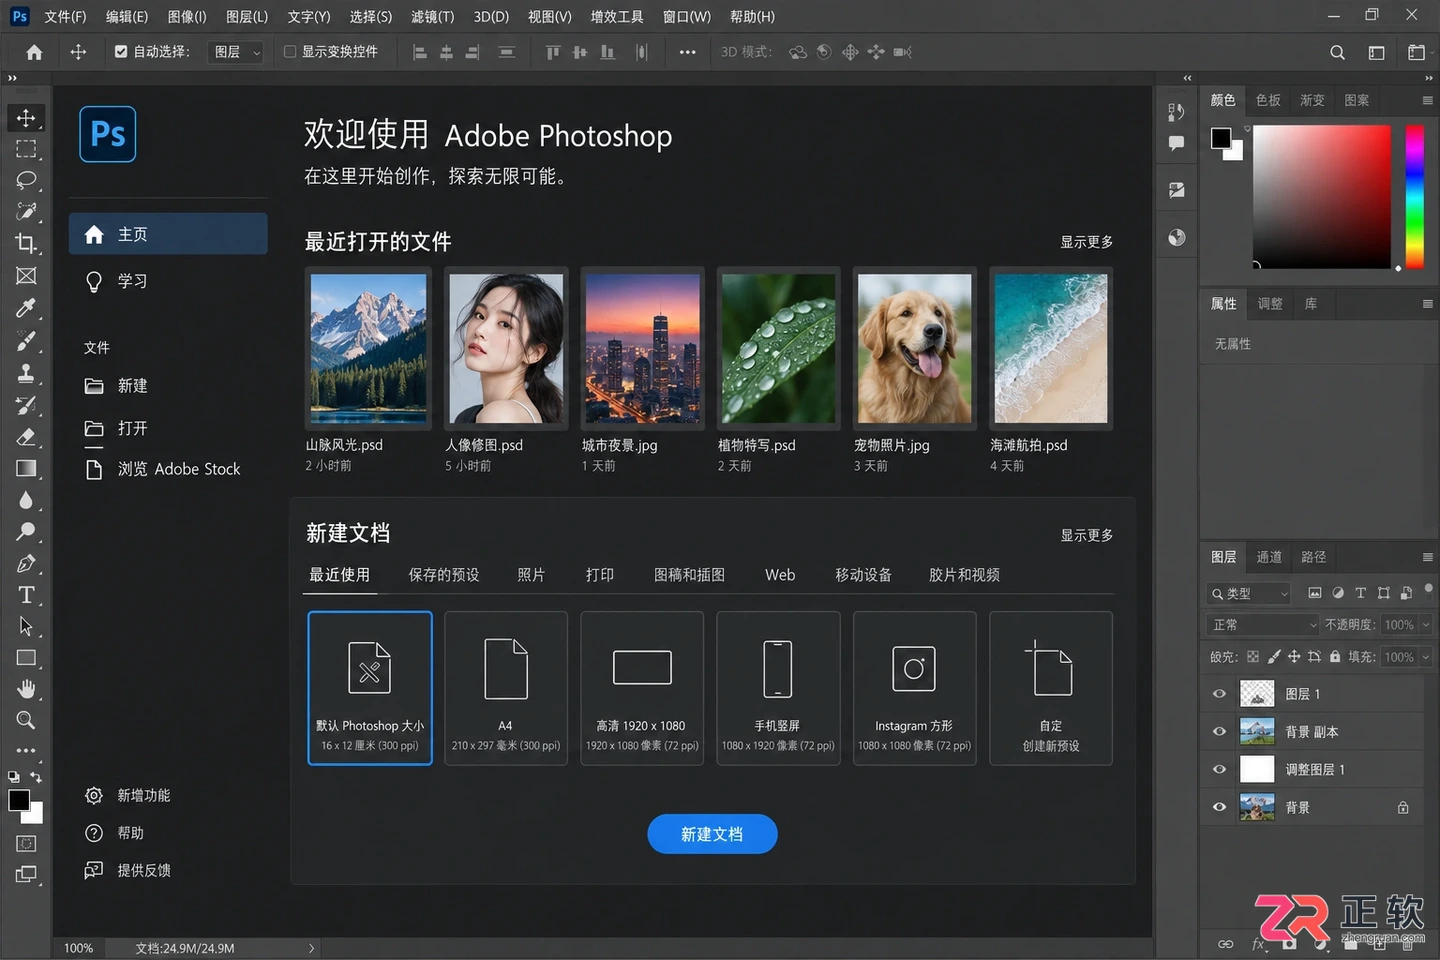Activate the Horizontal Type tool
This screenshot has height=960, width=1440.
coord(26,595)
